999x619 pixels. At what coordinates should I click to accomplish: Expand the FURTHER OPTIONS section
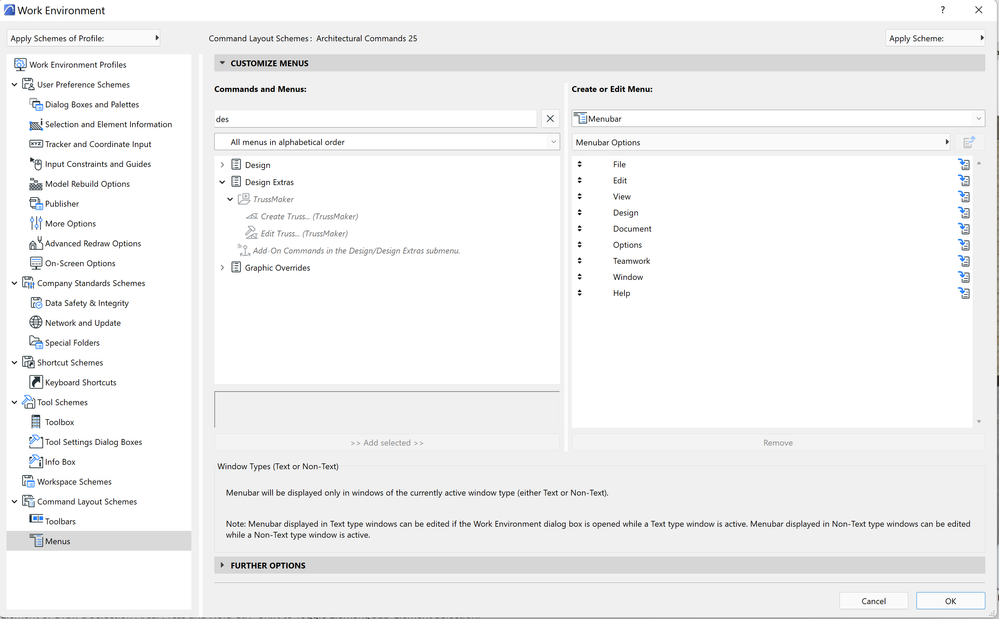point(222,565)
